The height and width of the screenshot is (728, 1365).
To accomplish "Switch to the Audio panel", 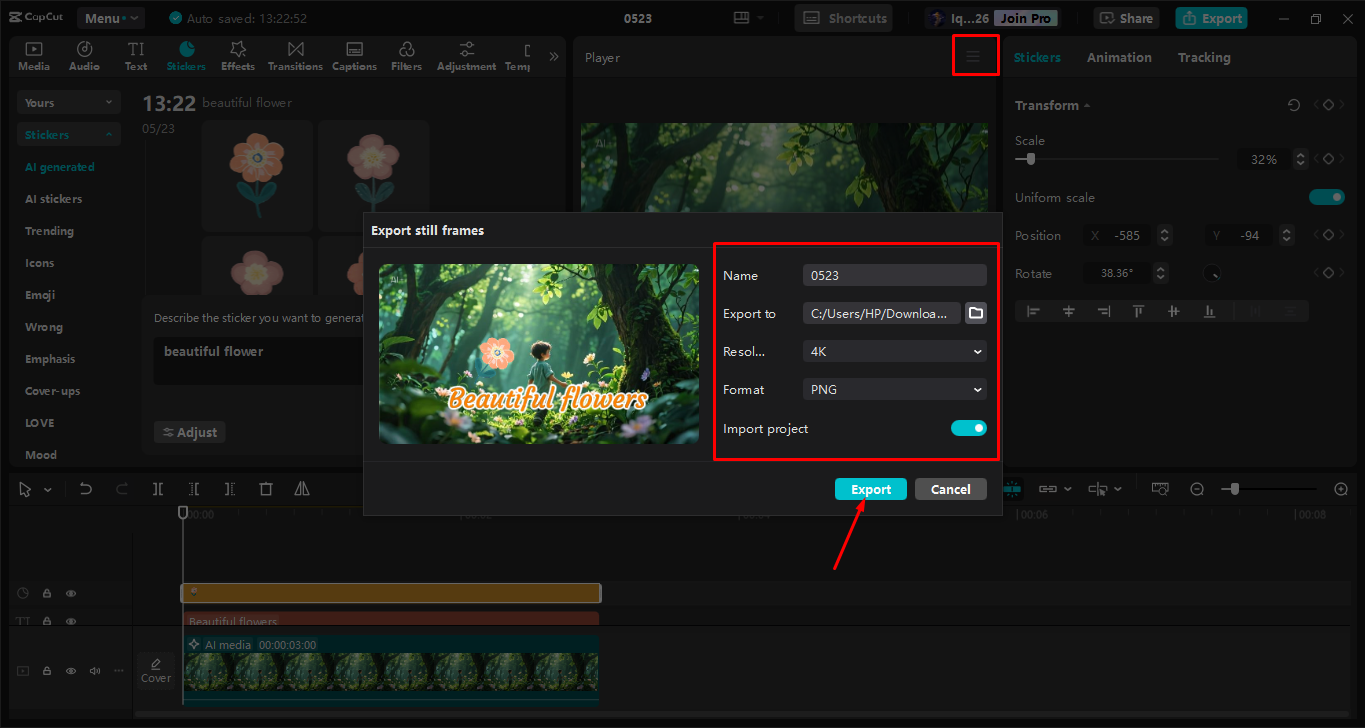I will coord(84,55).
